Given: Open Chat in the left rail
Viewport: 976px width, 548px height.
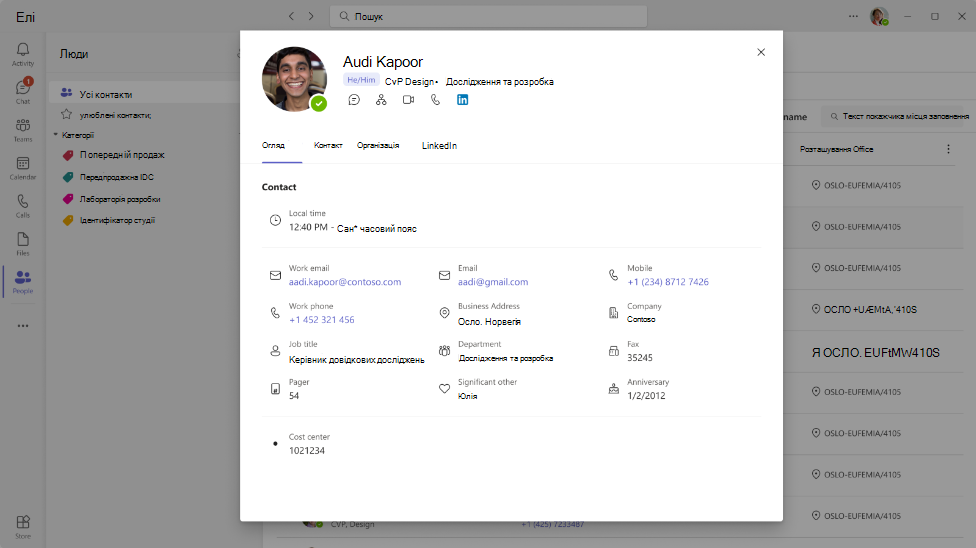Looking at the screenshot, I should coord(23,92).
